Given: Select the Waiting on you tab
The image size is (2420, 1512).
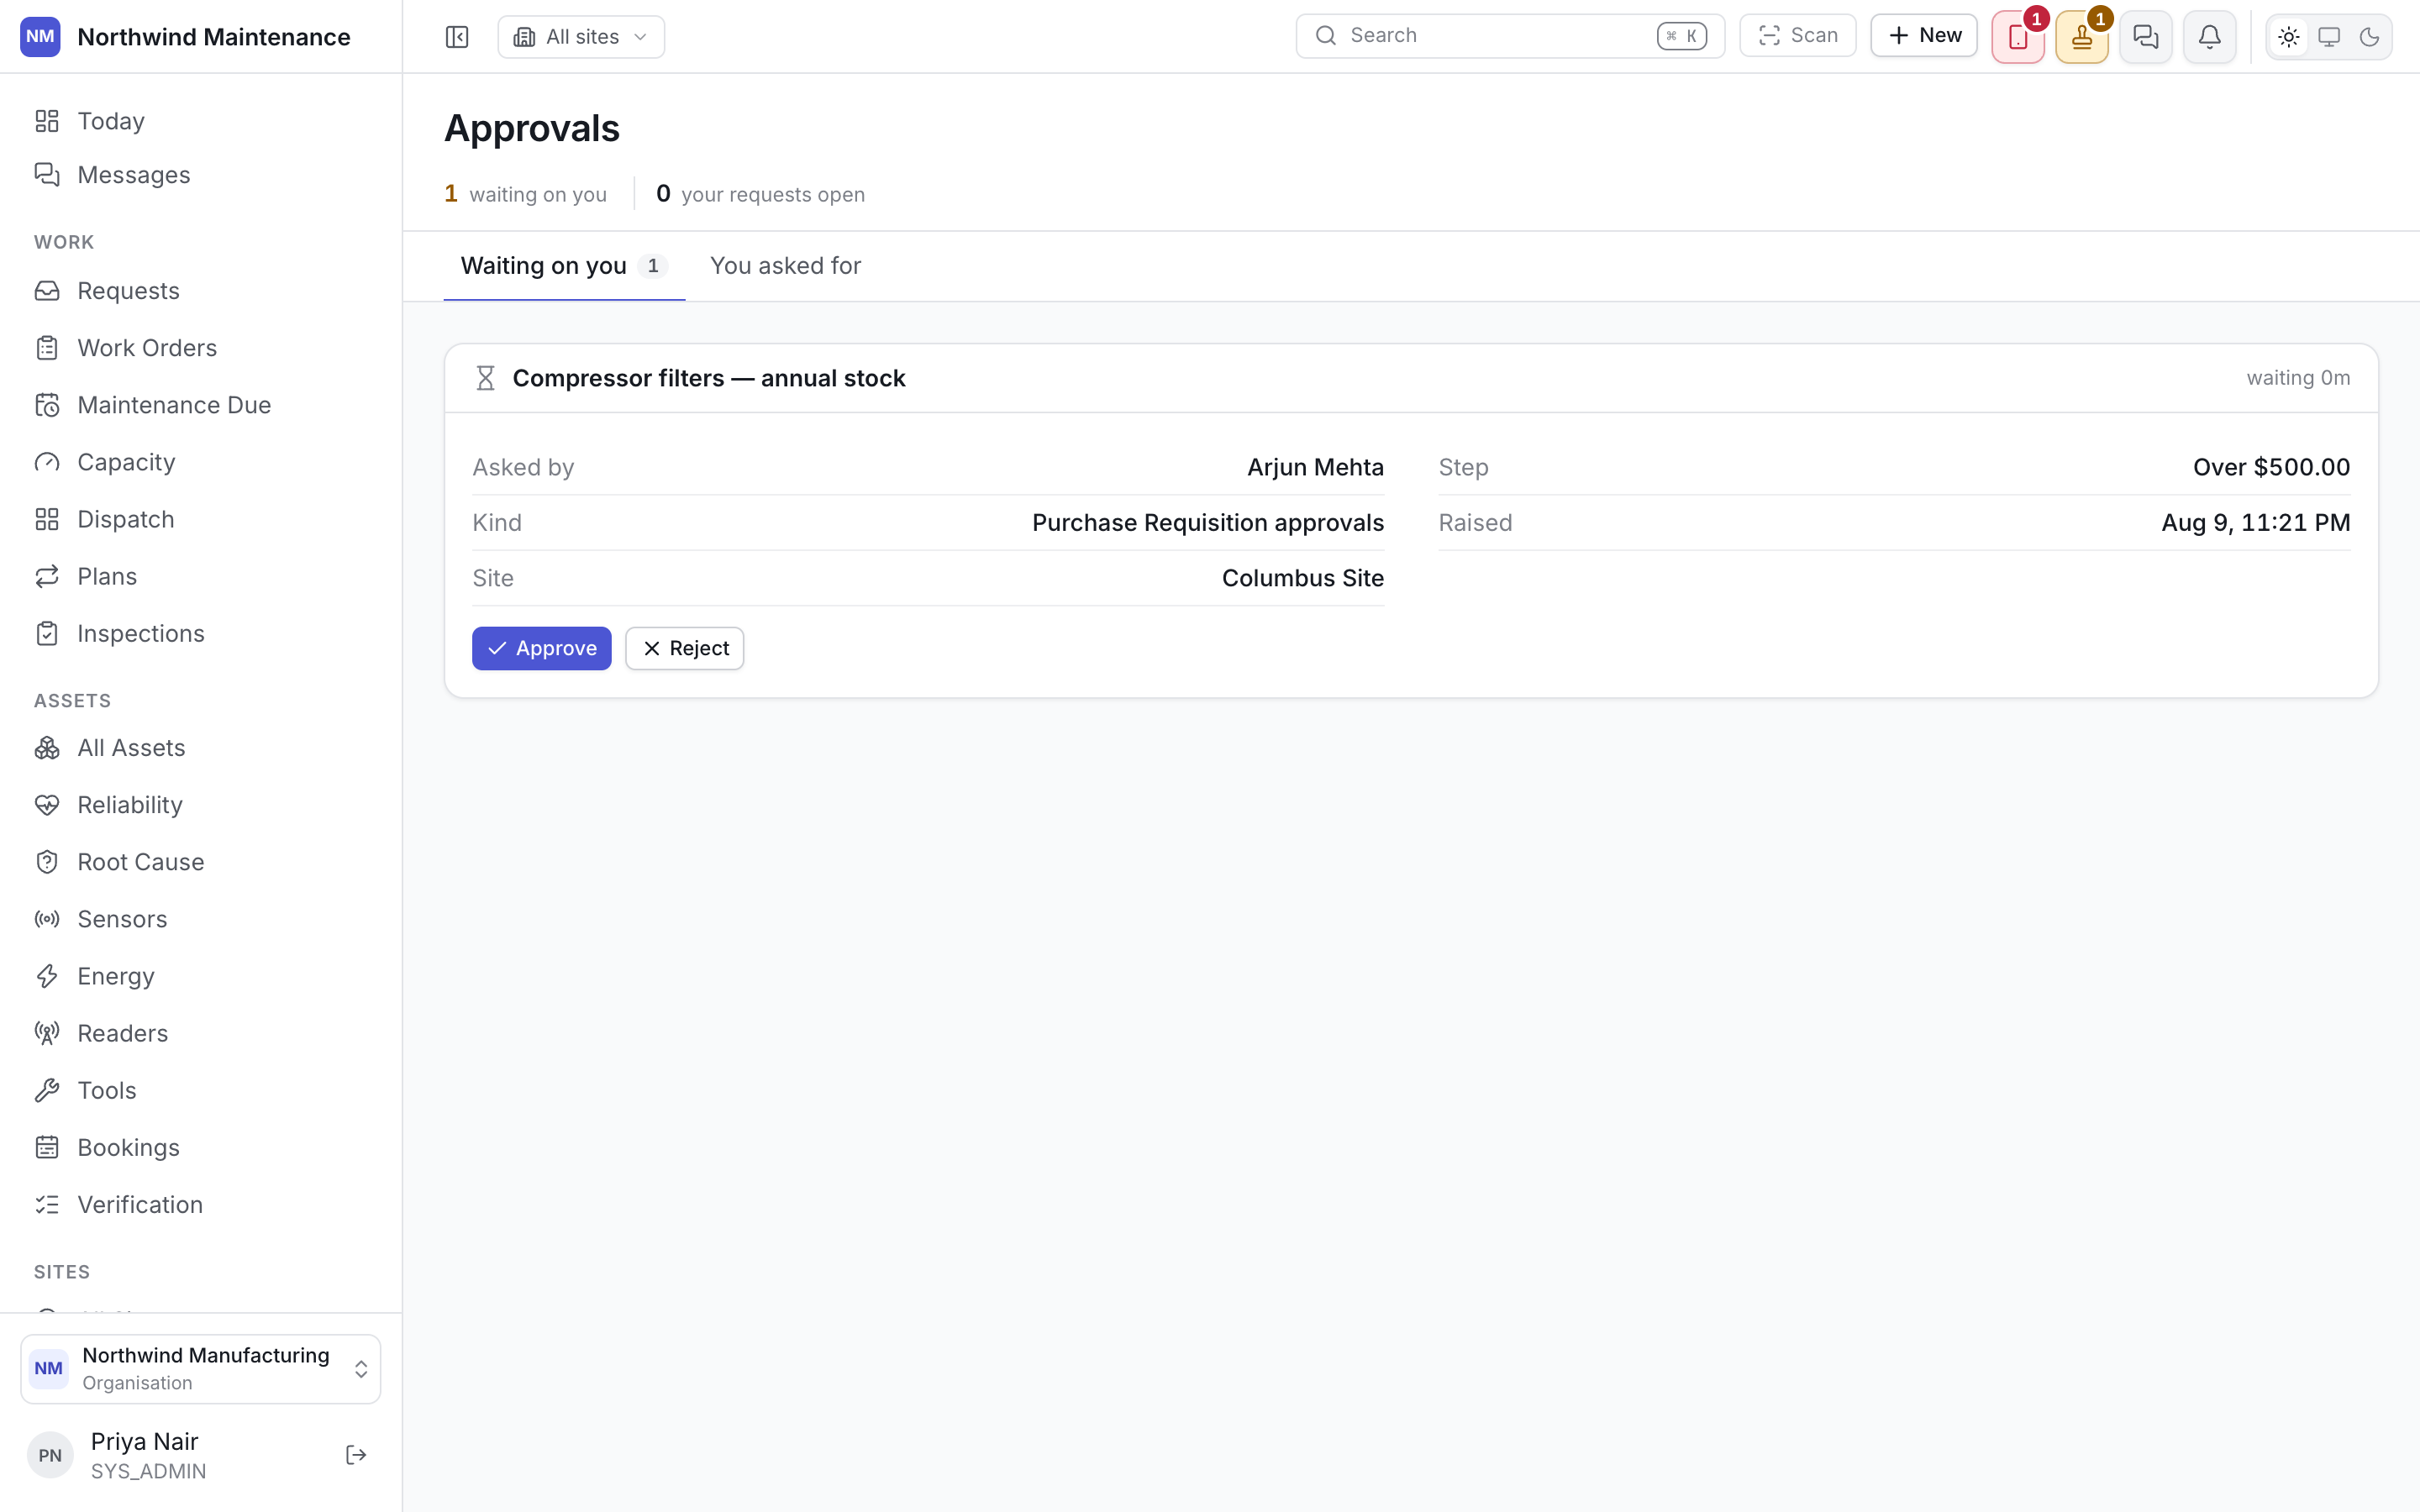Looking at the screenshot, I should [x=564, y=266].
